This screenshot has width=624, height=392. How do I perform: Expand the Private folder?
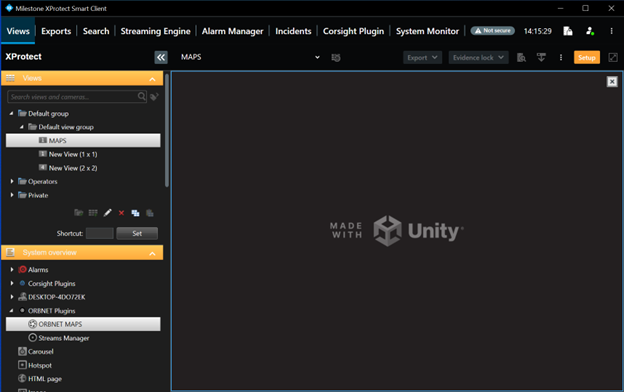(x=12, y=195)
